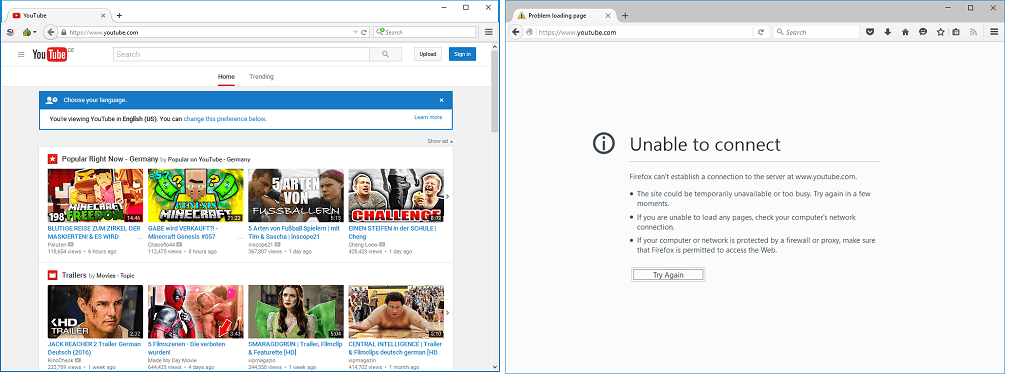Click Hello chat bubble icon in toolbar
This screenshot has height=374, width=1013.
click(923, 32)
